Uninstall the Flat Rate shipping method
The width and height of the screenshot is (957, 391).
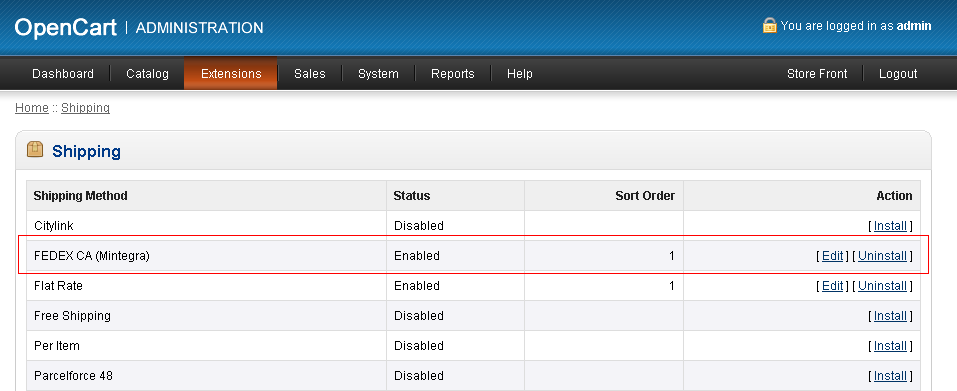883,285
